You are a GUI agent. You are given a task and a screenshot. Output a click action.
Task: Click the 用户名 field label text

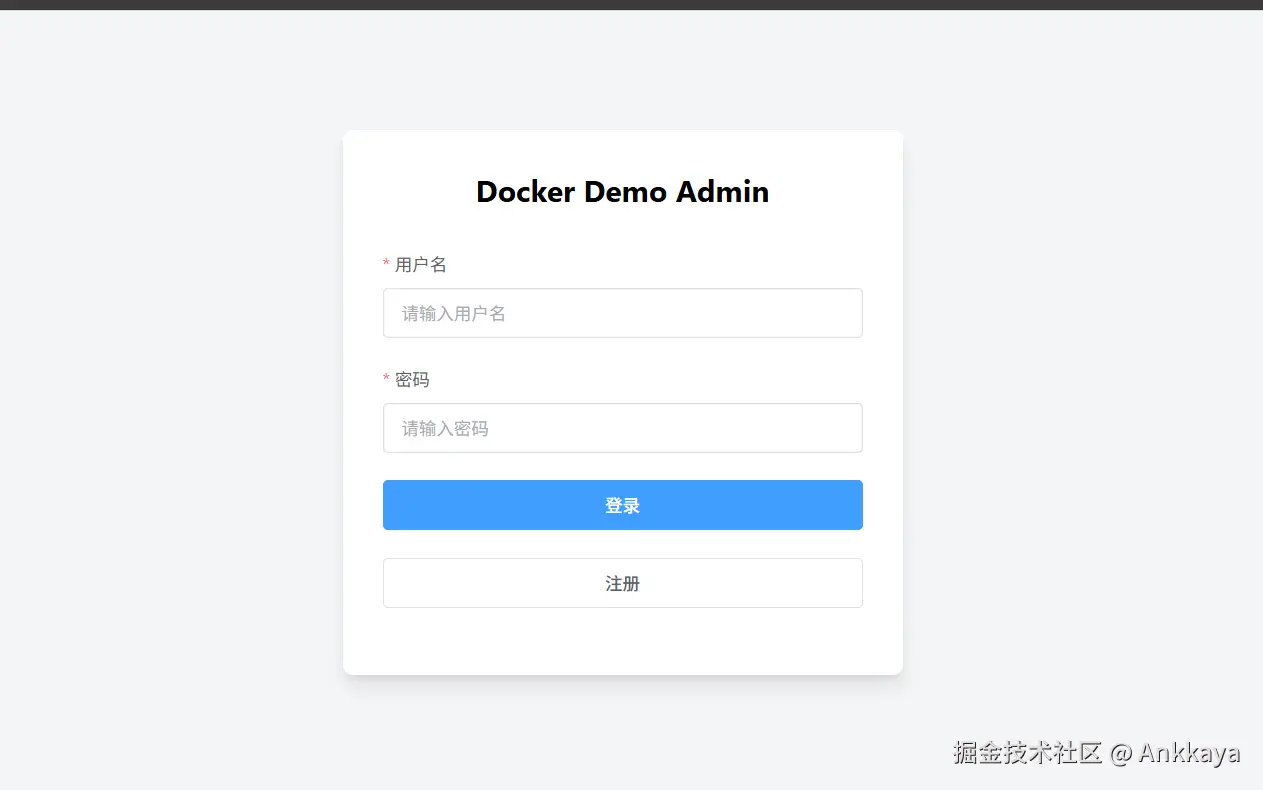coord(421,265)
